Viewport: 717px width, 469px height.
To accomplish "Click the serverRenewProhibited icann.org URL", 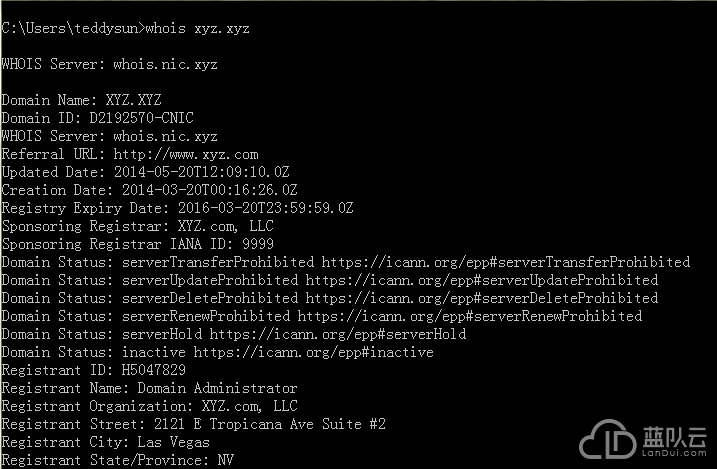I will (470, 316).
